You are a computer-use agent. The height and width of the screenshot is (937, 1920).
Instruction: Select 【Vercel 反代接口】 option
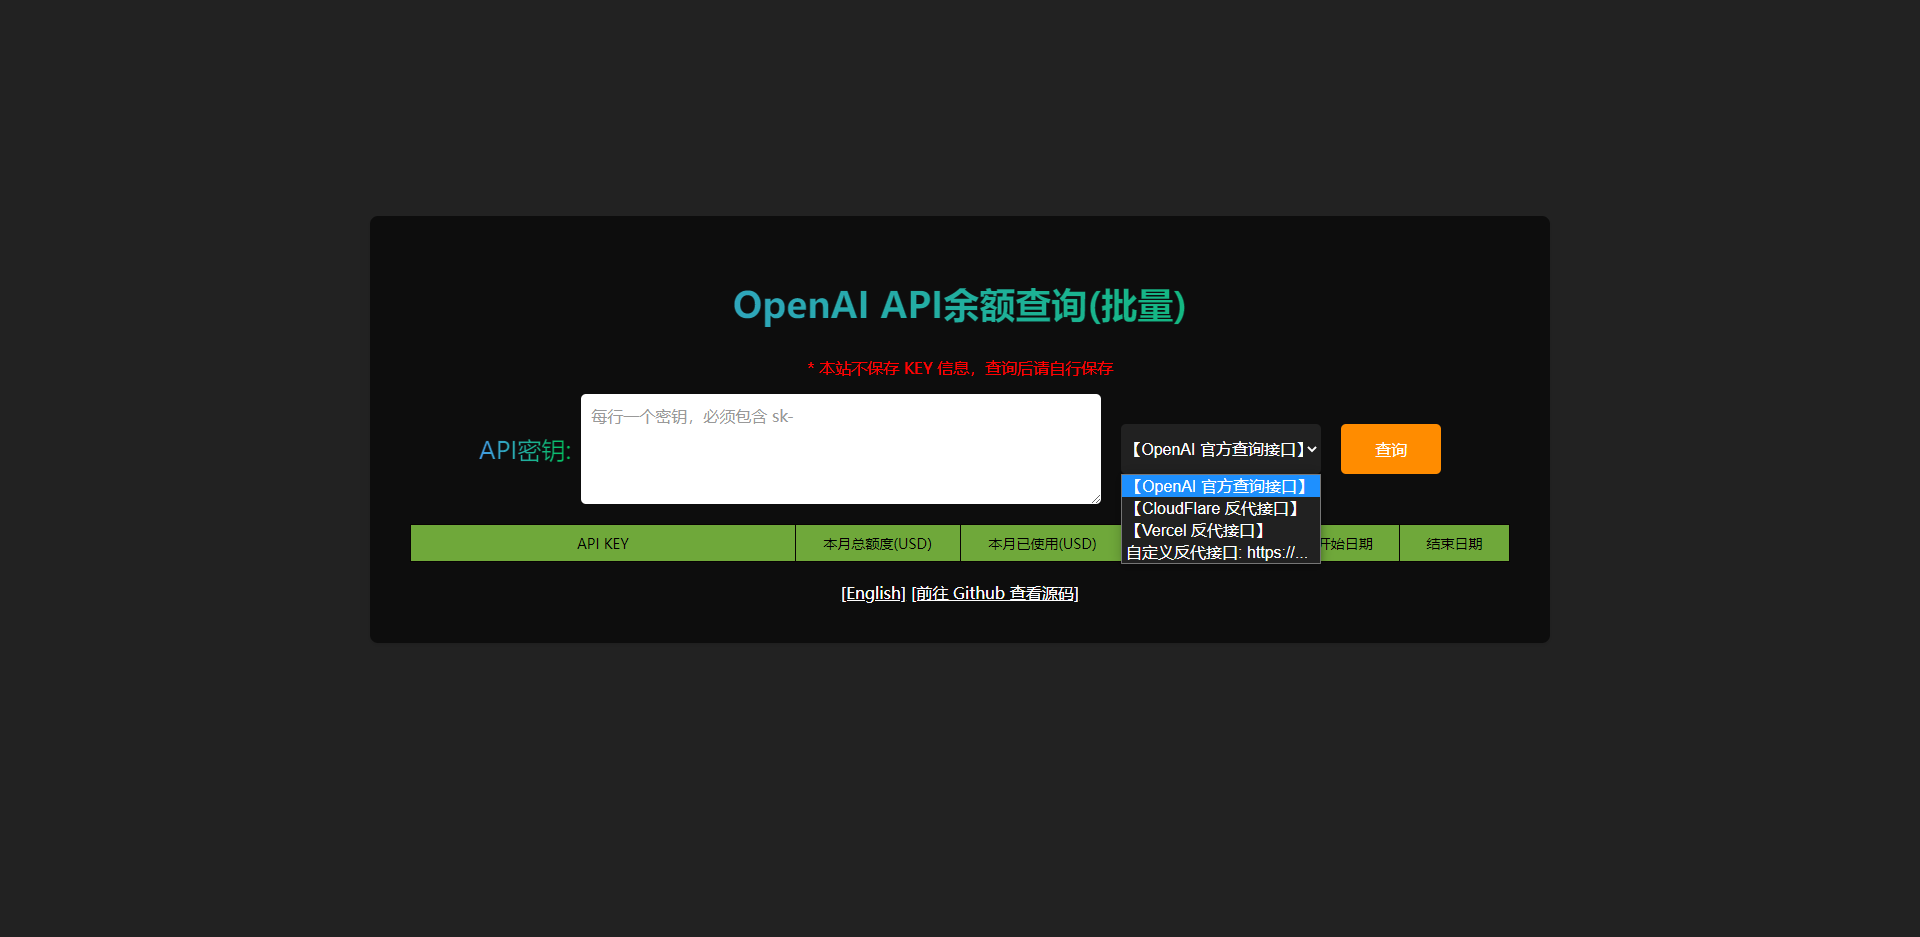(x=1197, y=530)
